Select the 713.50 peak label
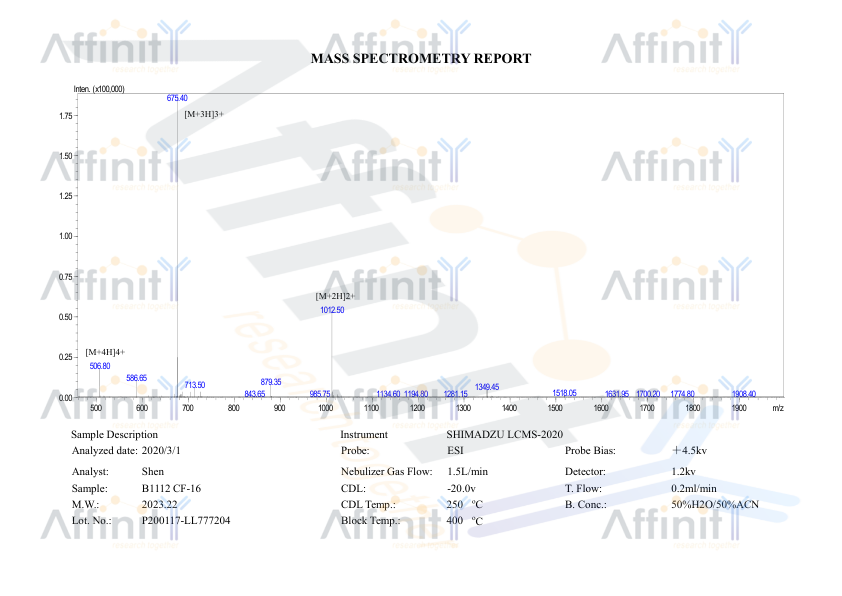The height and width of the screenshot is (596, 842). point(194,385)
